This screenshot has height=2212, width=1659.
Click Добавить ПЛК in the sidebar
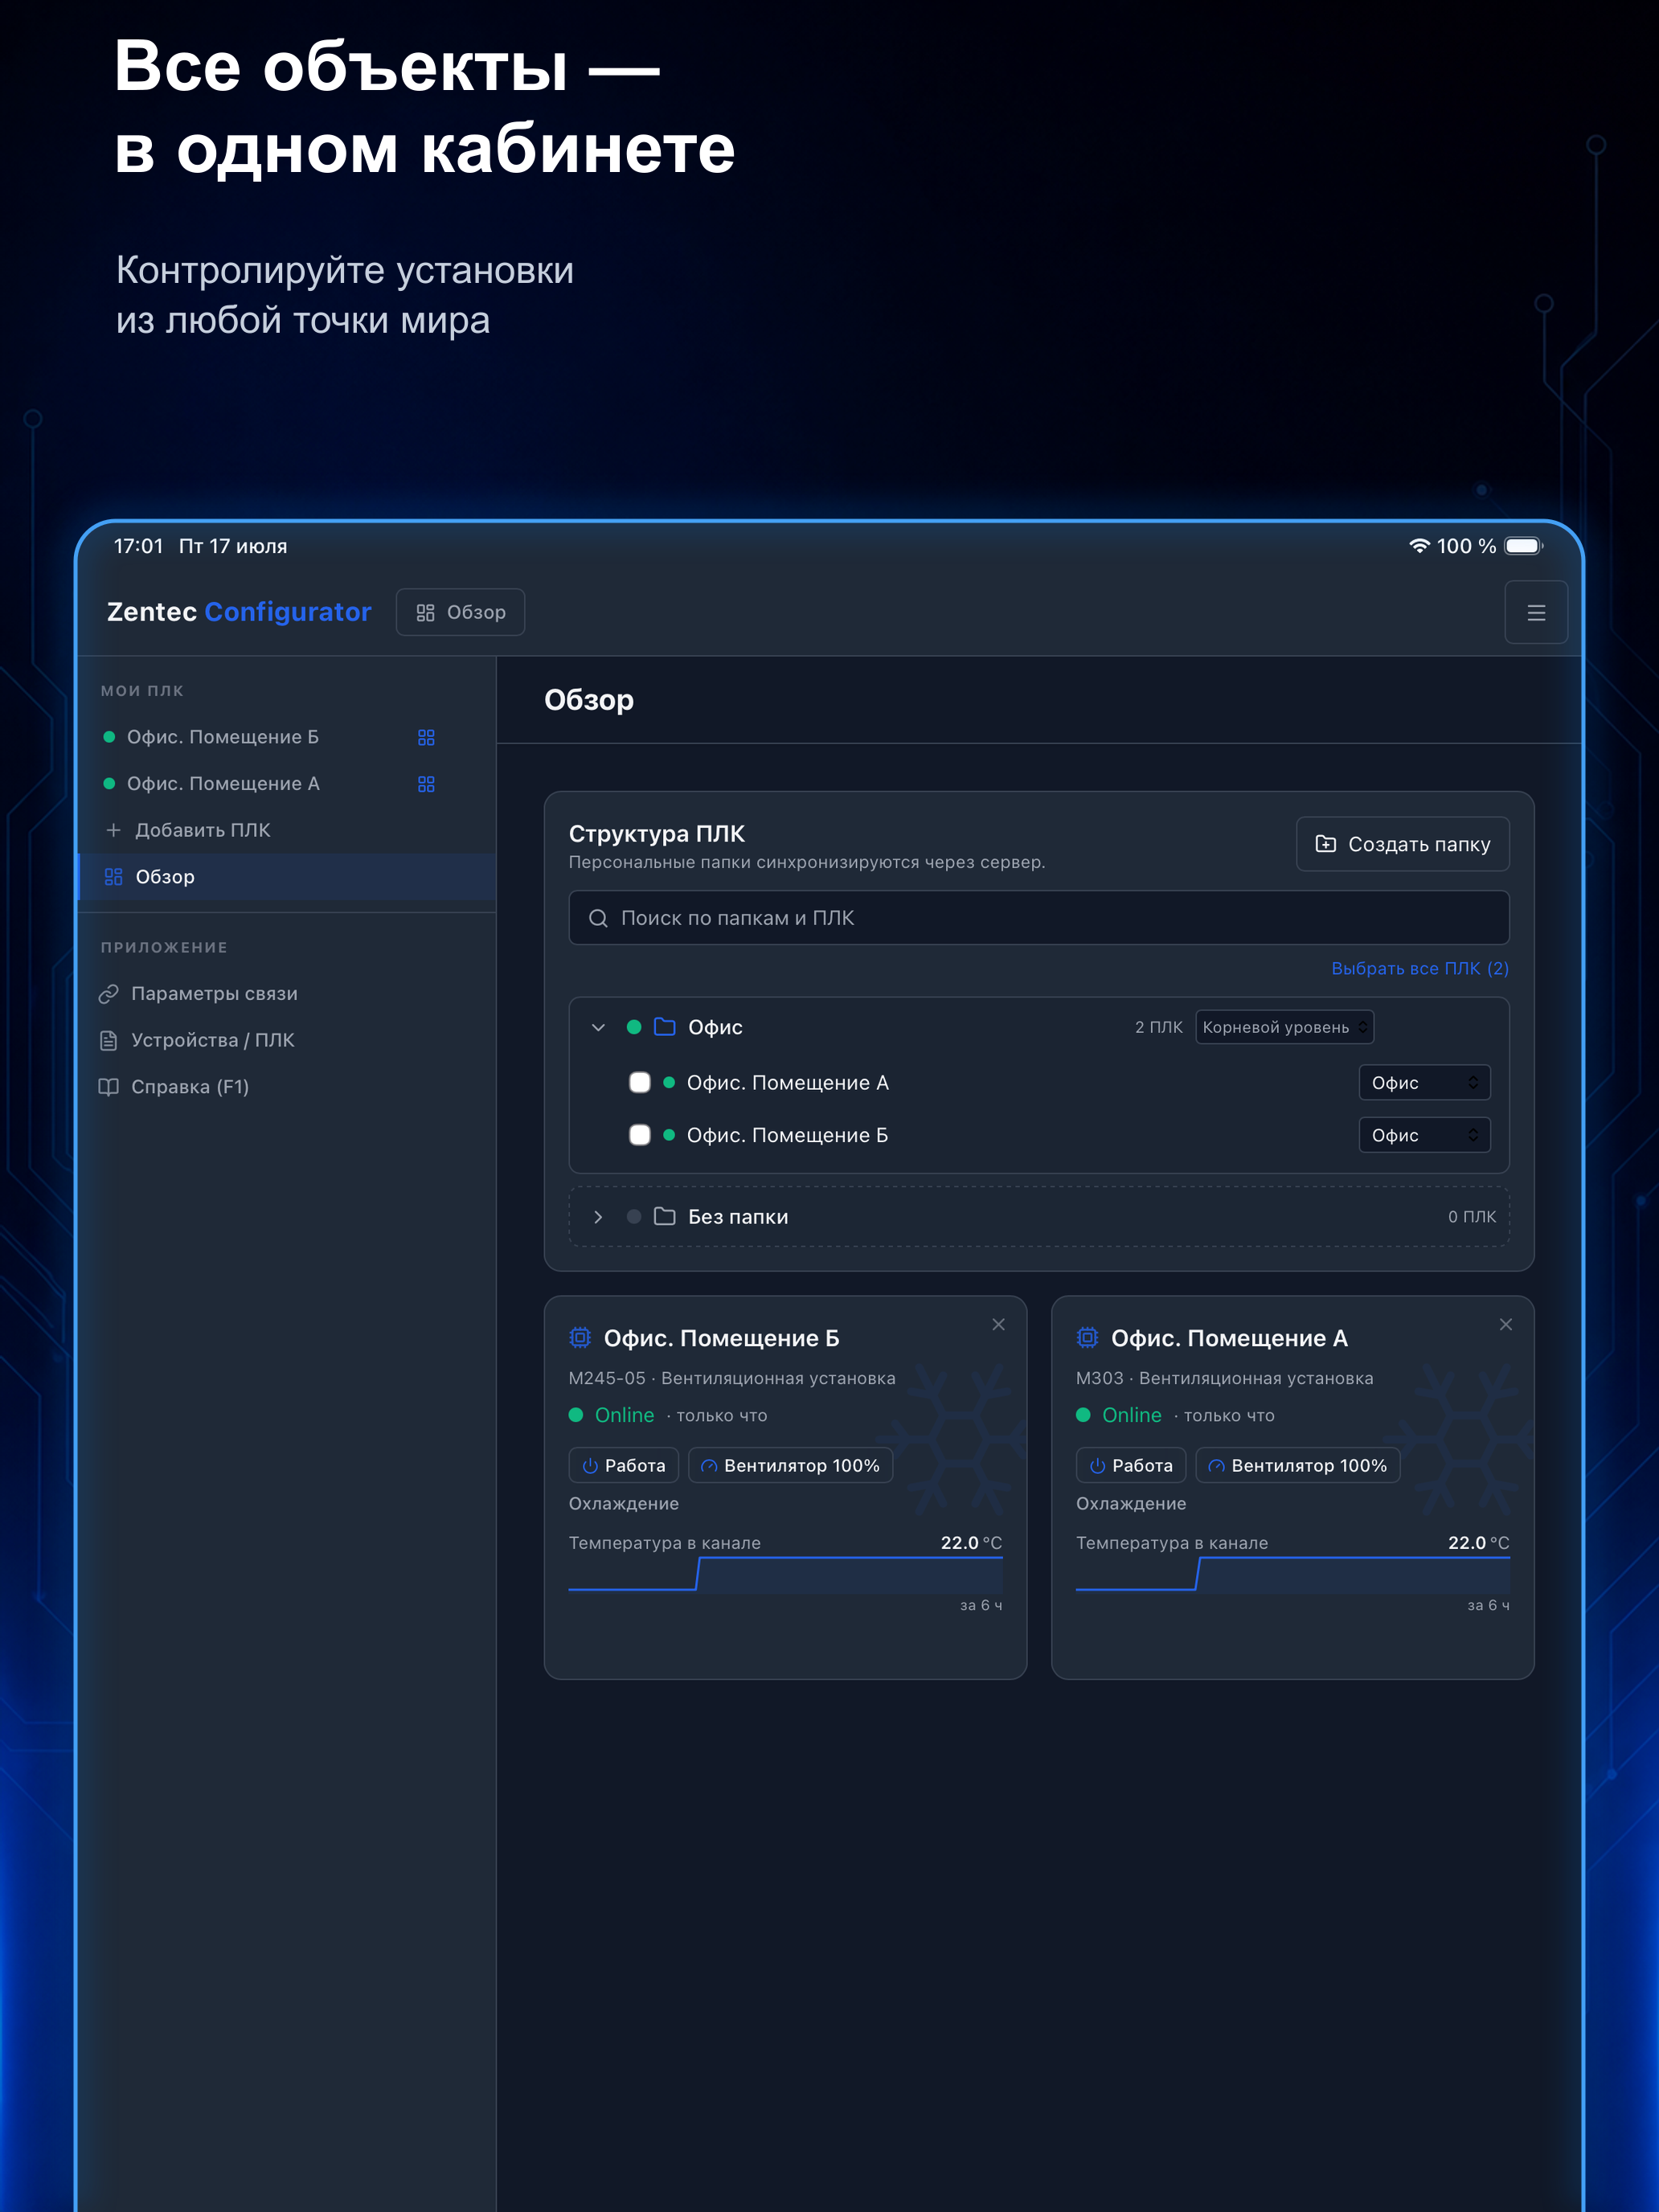(202, 830)
